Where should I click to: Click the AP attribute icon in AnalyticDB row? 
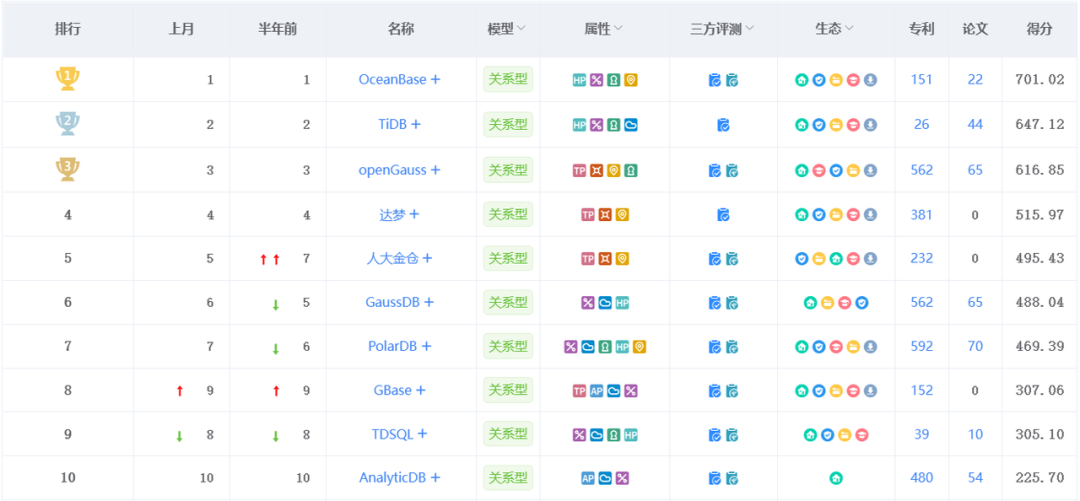coord(588,478)
